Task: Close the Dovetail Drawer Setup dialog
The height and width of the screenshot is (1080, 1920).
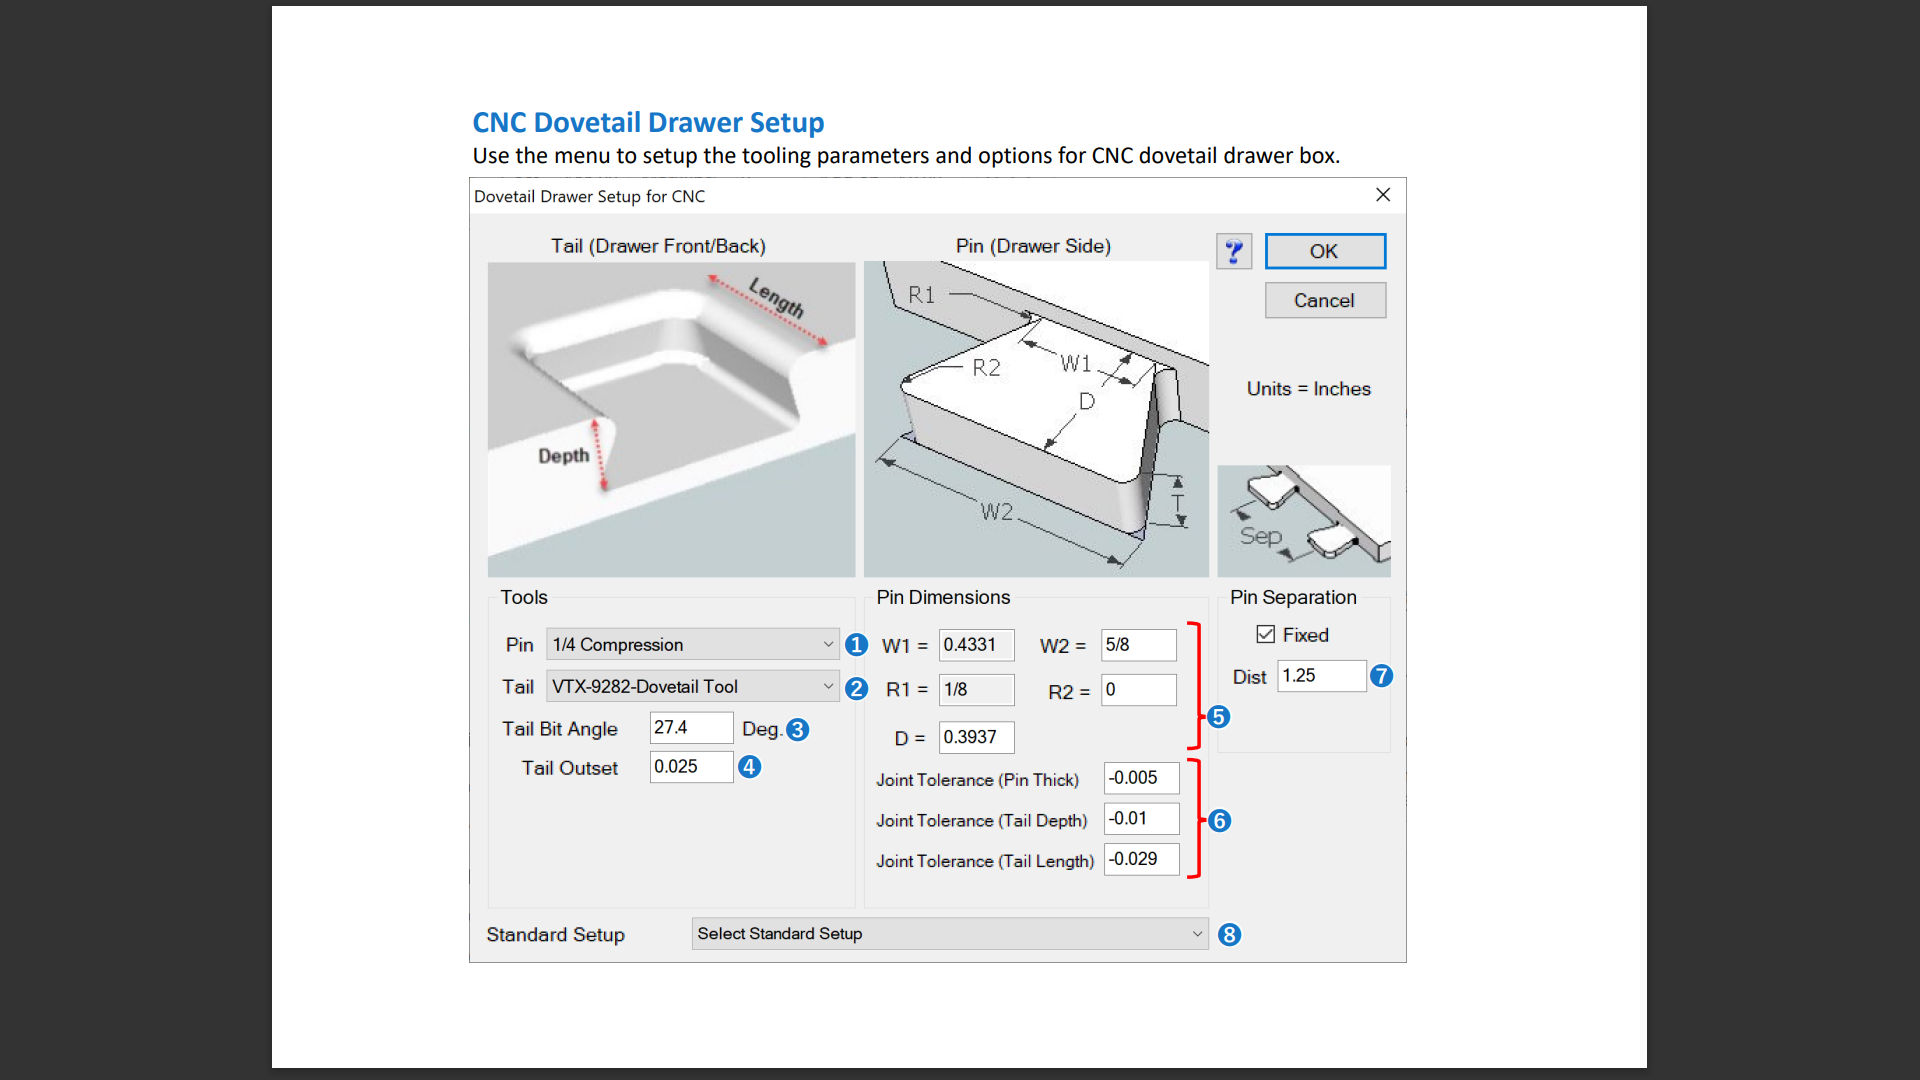Action: coord(1382,195)
